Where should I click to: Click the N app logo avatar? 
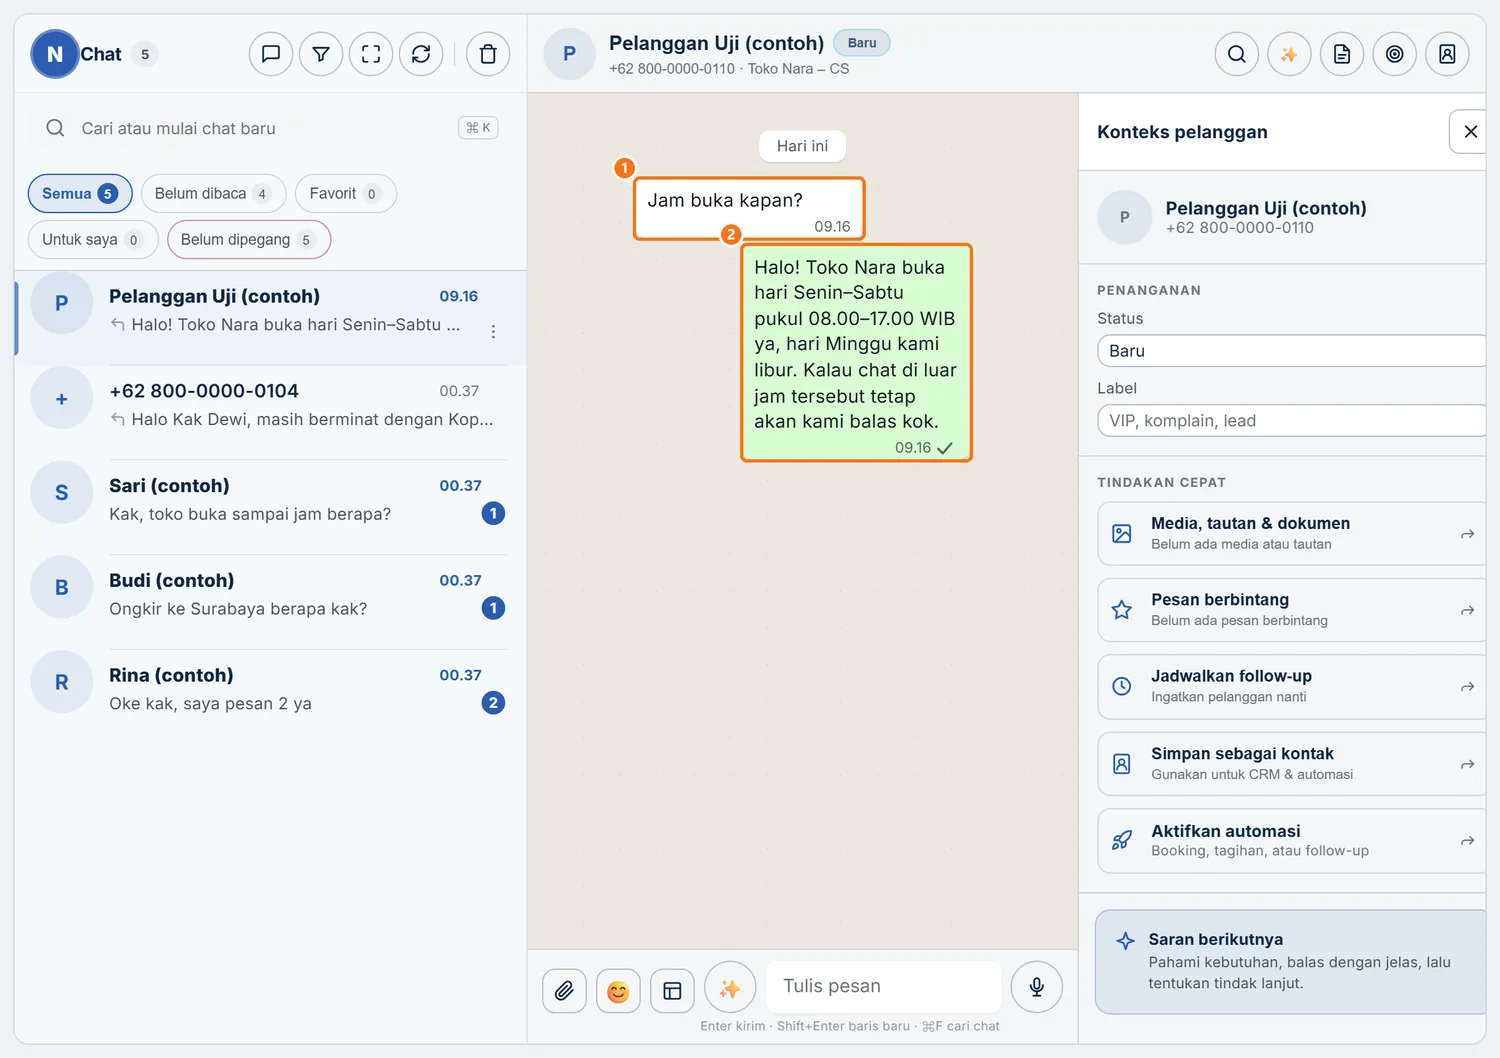point(55,54)
